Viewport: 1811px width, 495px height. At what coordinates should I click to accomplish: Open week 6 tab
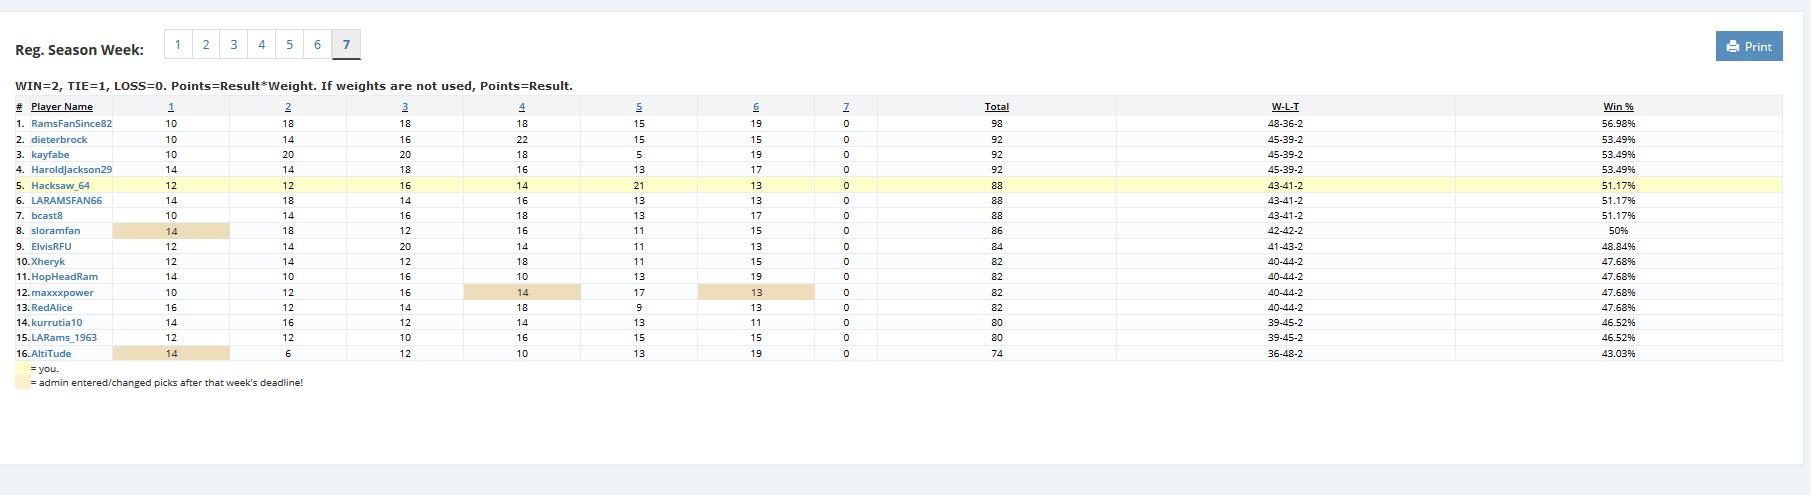click(318, 44)
